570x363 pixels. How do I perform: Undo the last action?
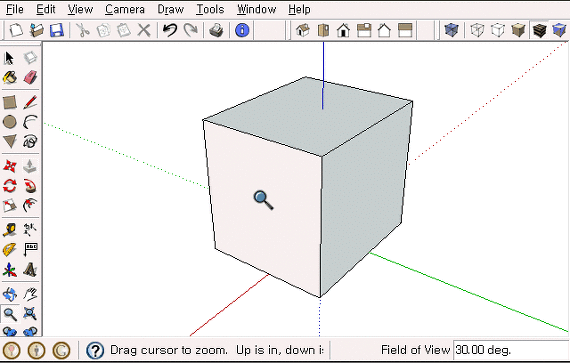pyautogui.click(x=169, y=30)
